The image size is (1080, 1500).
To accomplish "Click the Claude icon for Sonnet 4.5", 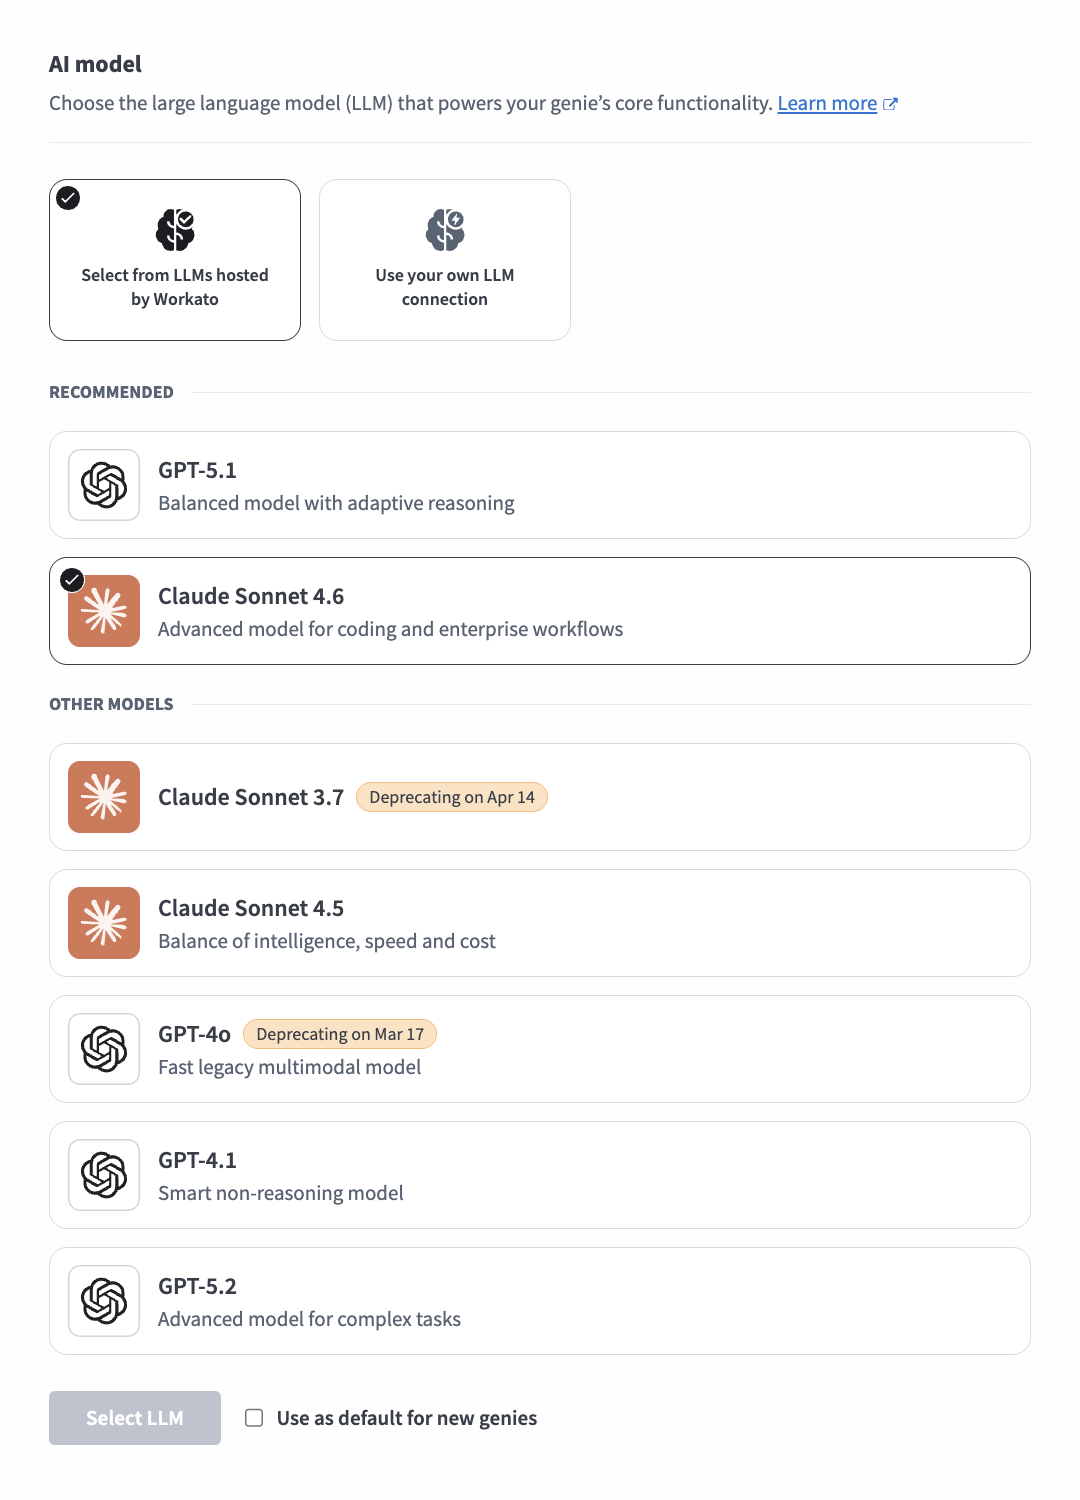I will [x=104, y=923].
